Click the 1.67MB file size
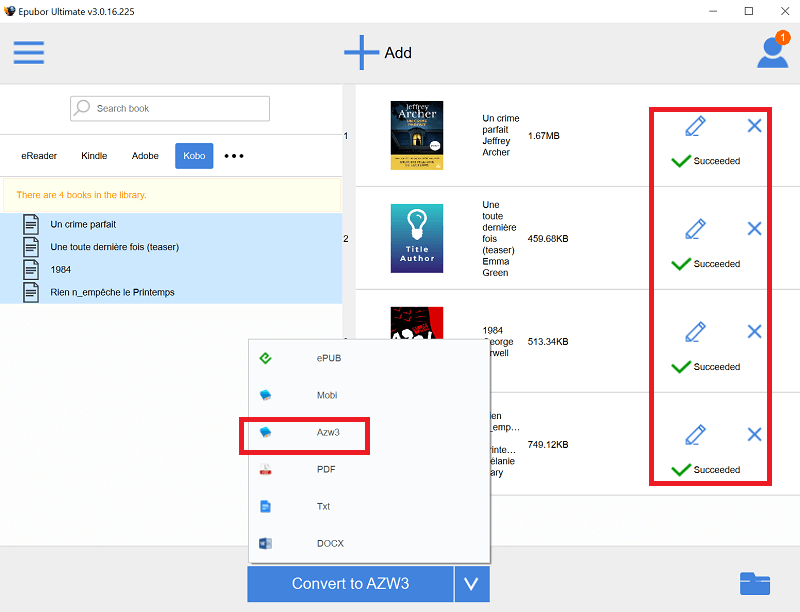This screenshot has height=612, width=800. 544,136
